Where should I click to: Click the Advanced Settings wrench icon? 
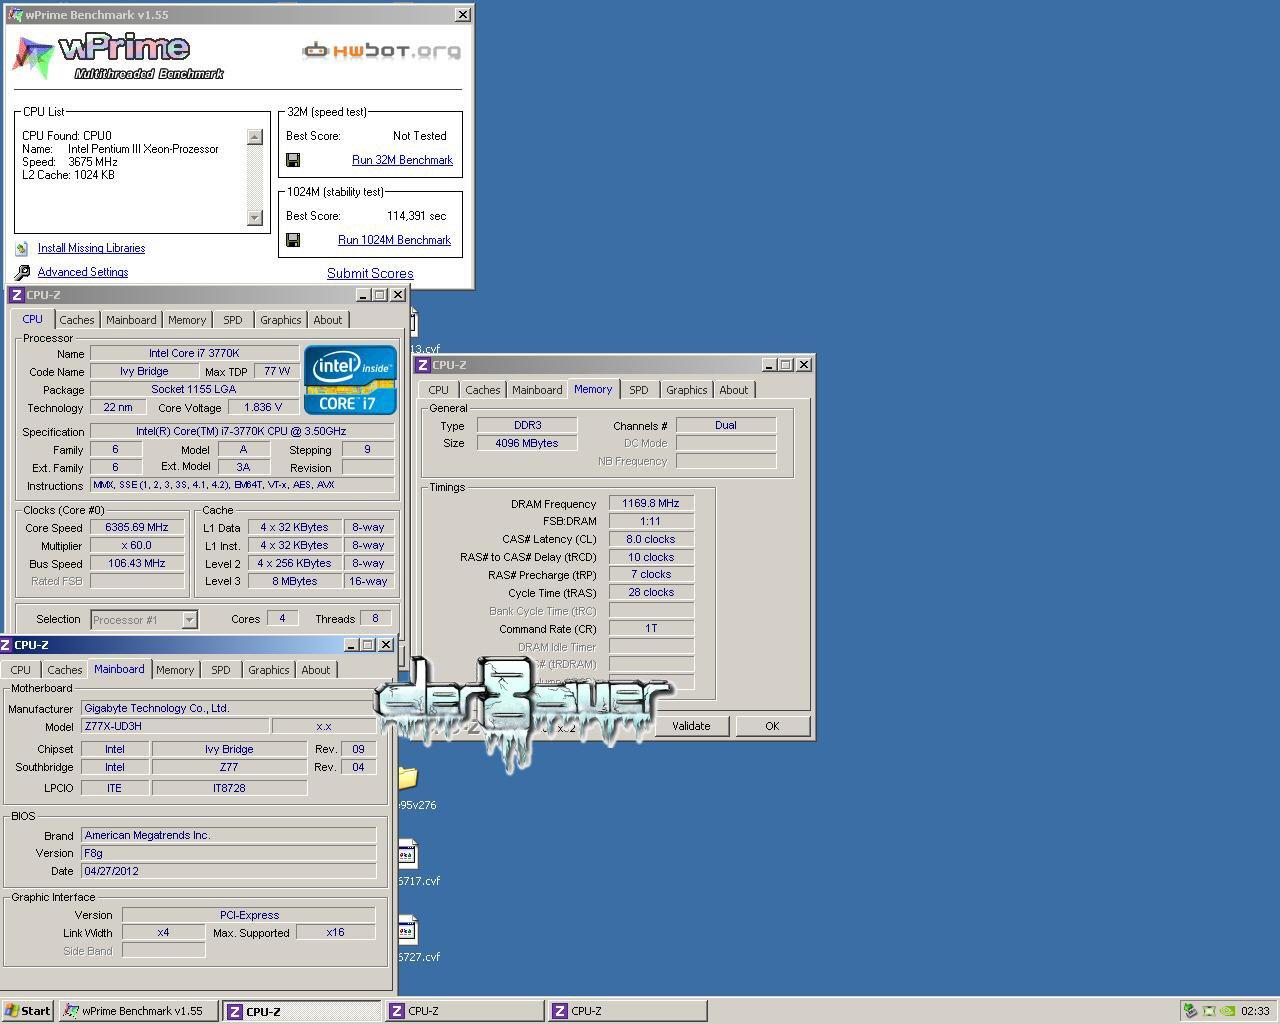click(22, 272)
